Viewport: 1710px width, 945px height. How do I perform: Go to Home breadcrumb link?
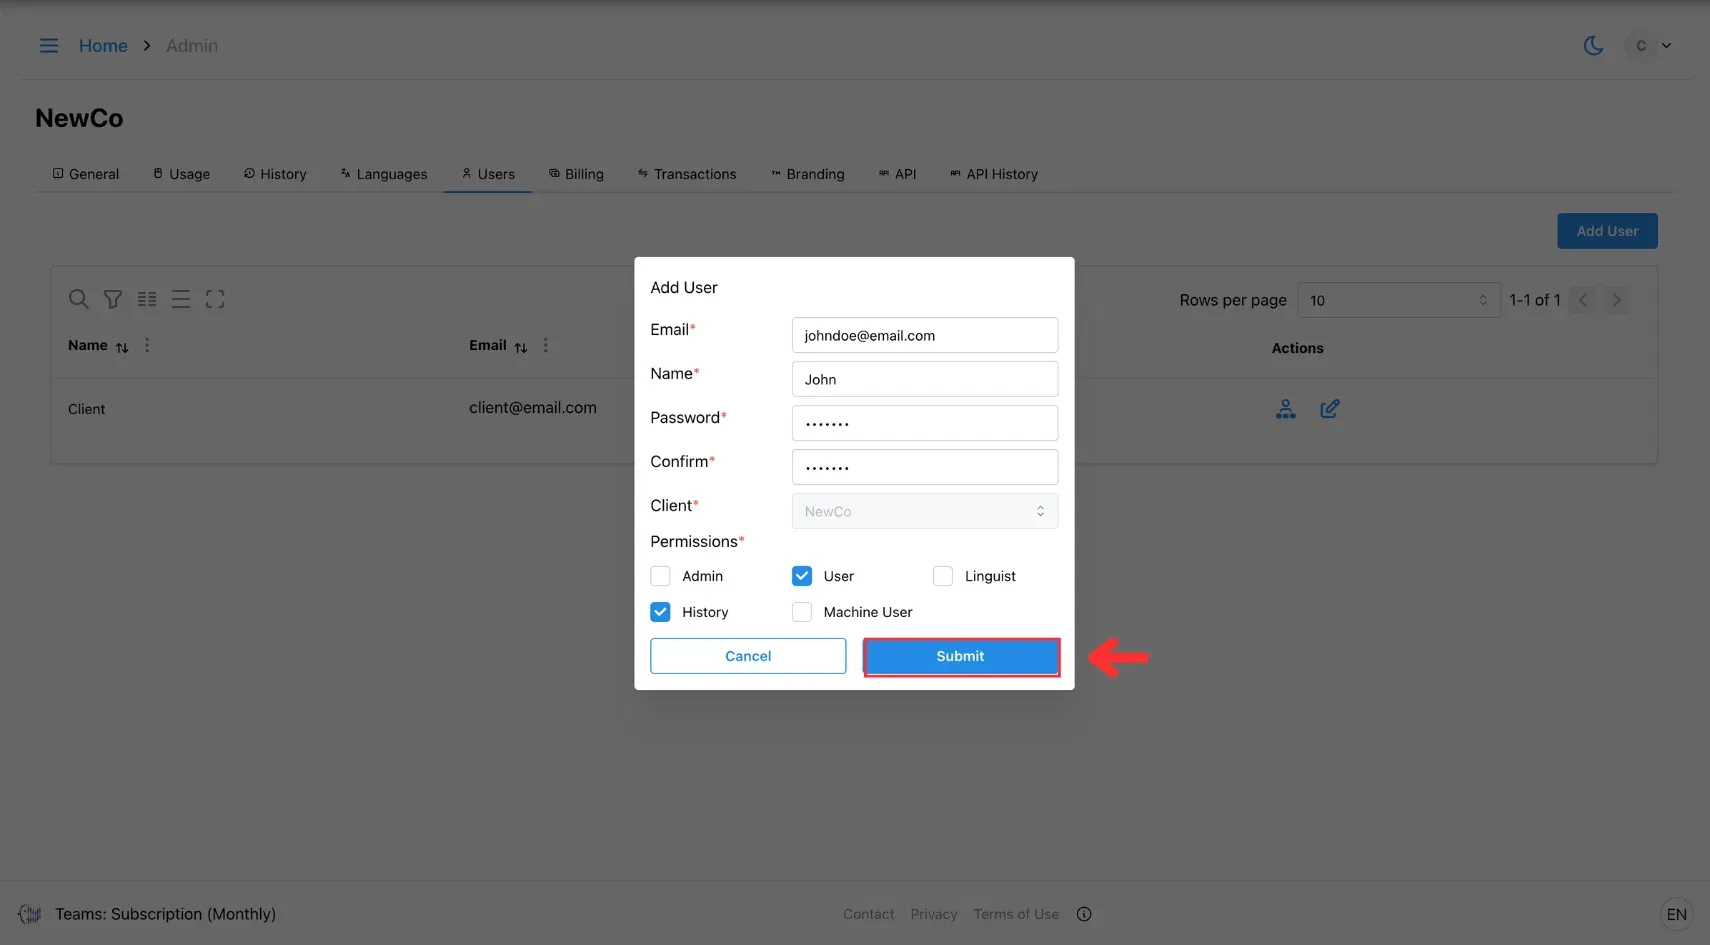point(103,46)
